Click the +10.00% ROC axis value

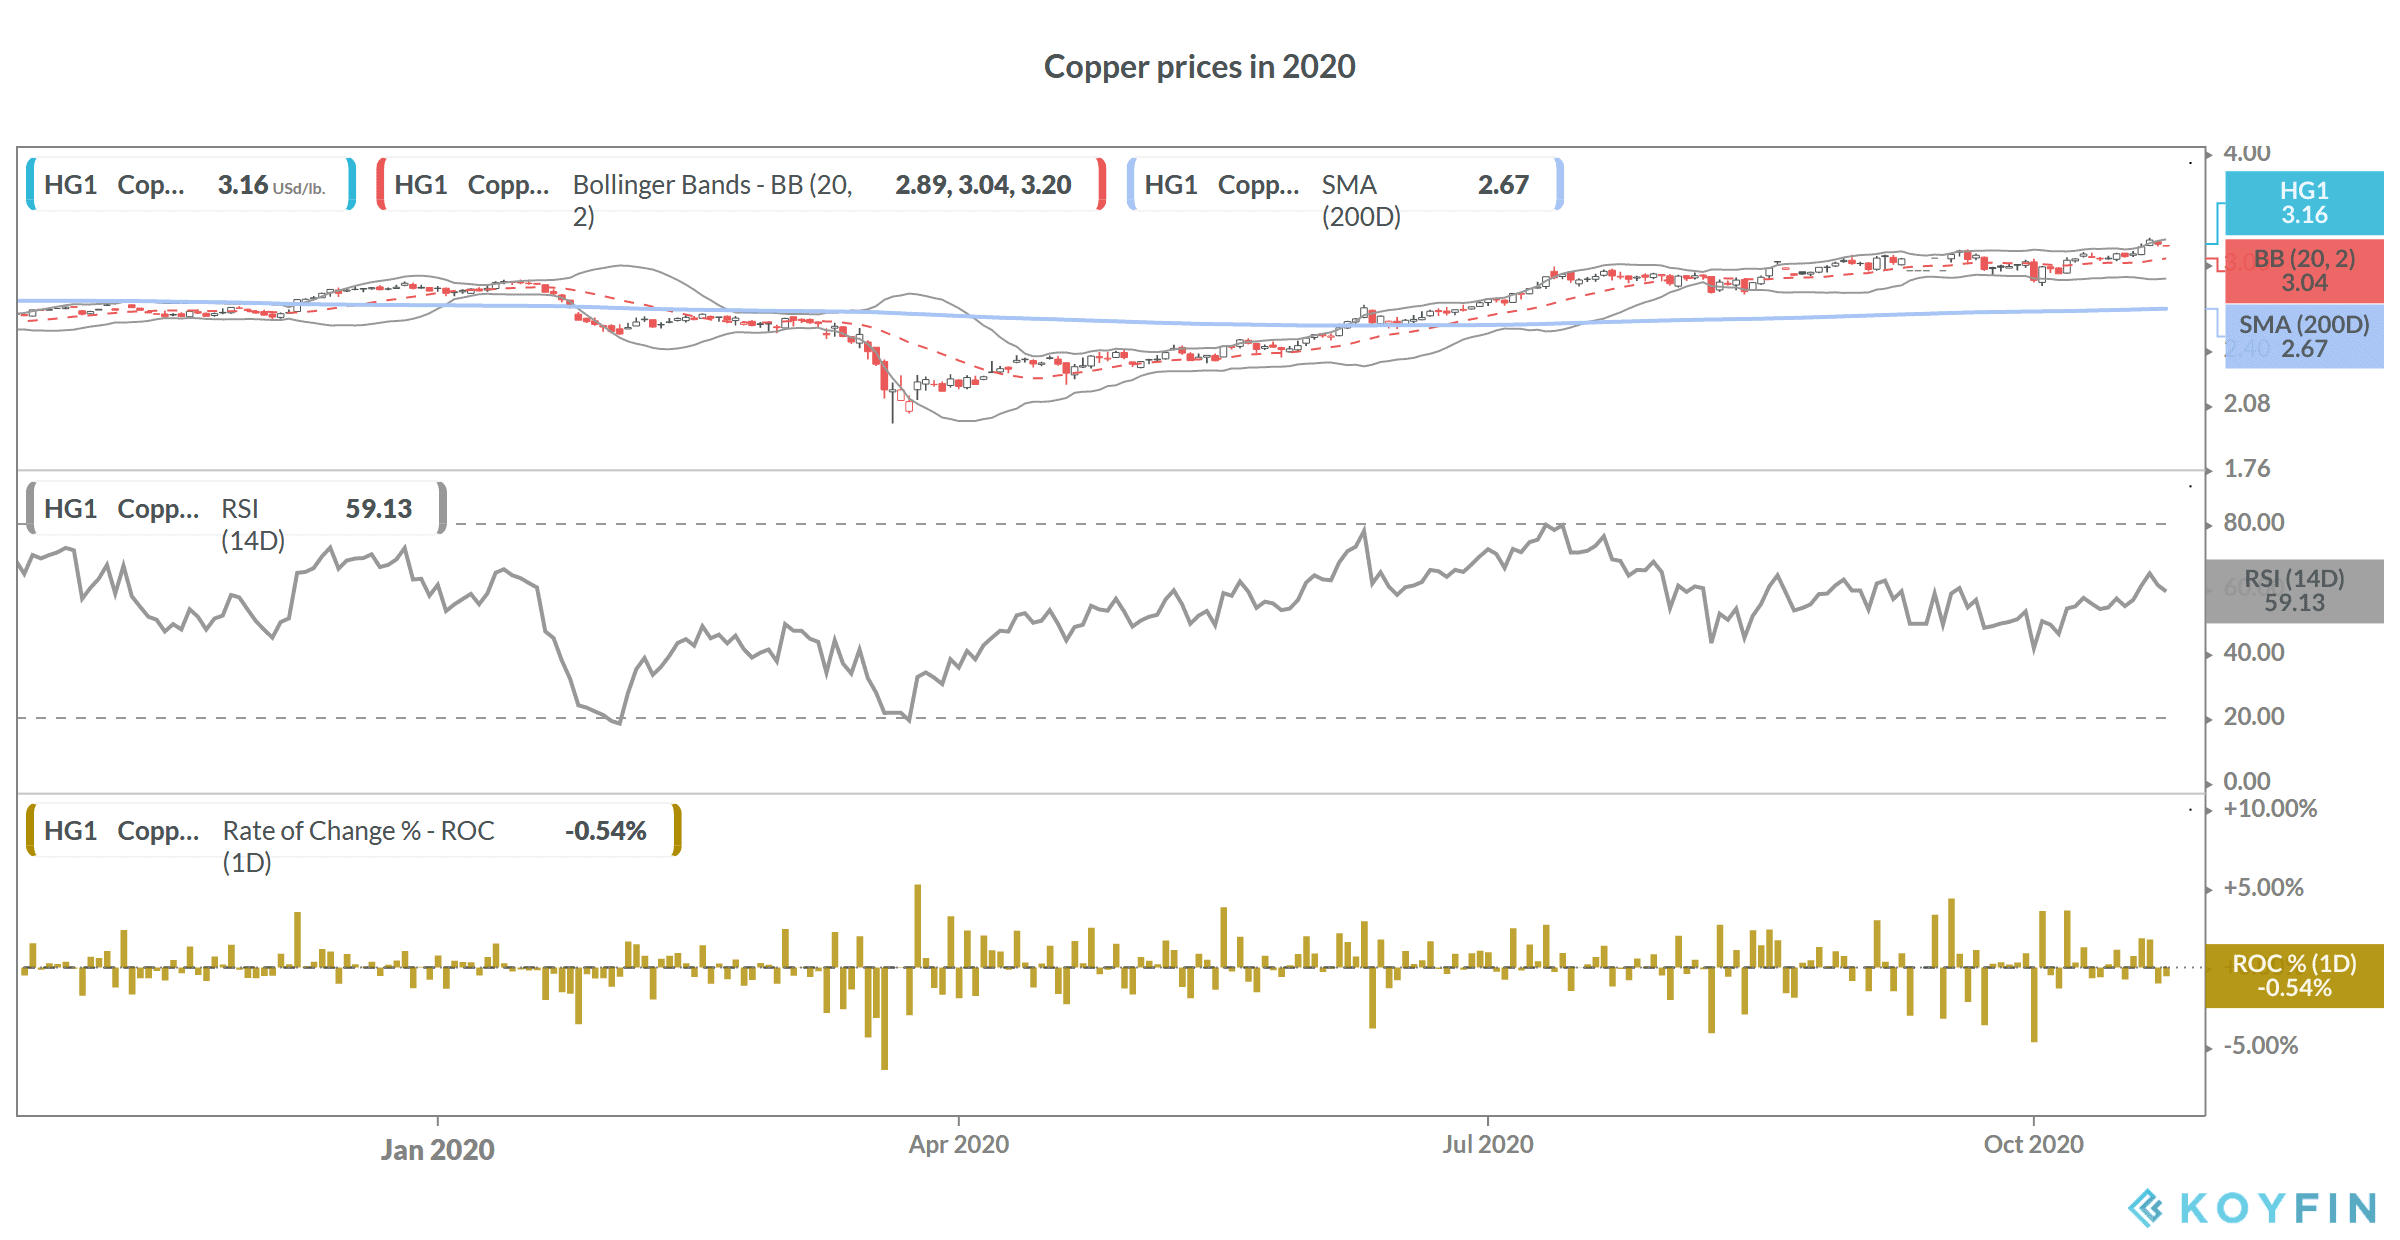[2269, 808]
